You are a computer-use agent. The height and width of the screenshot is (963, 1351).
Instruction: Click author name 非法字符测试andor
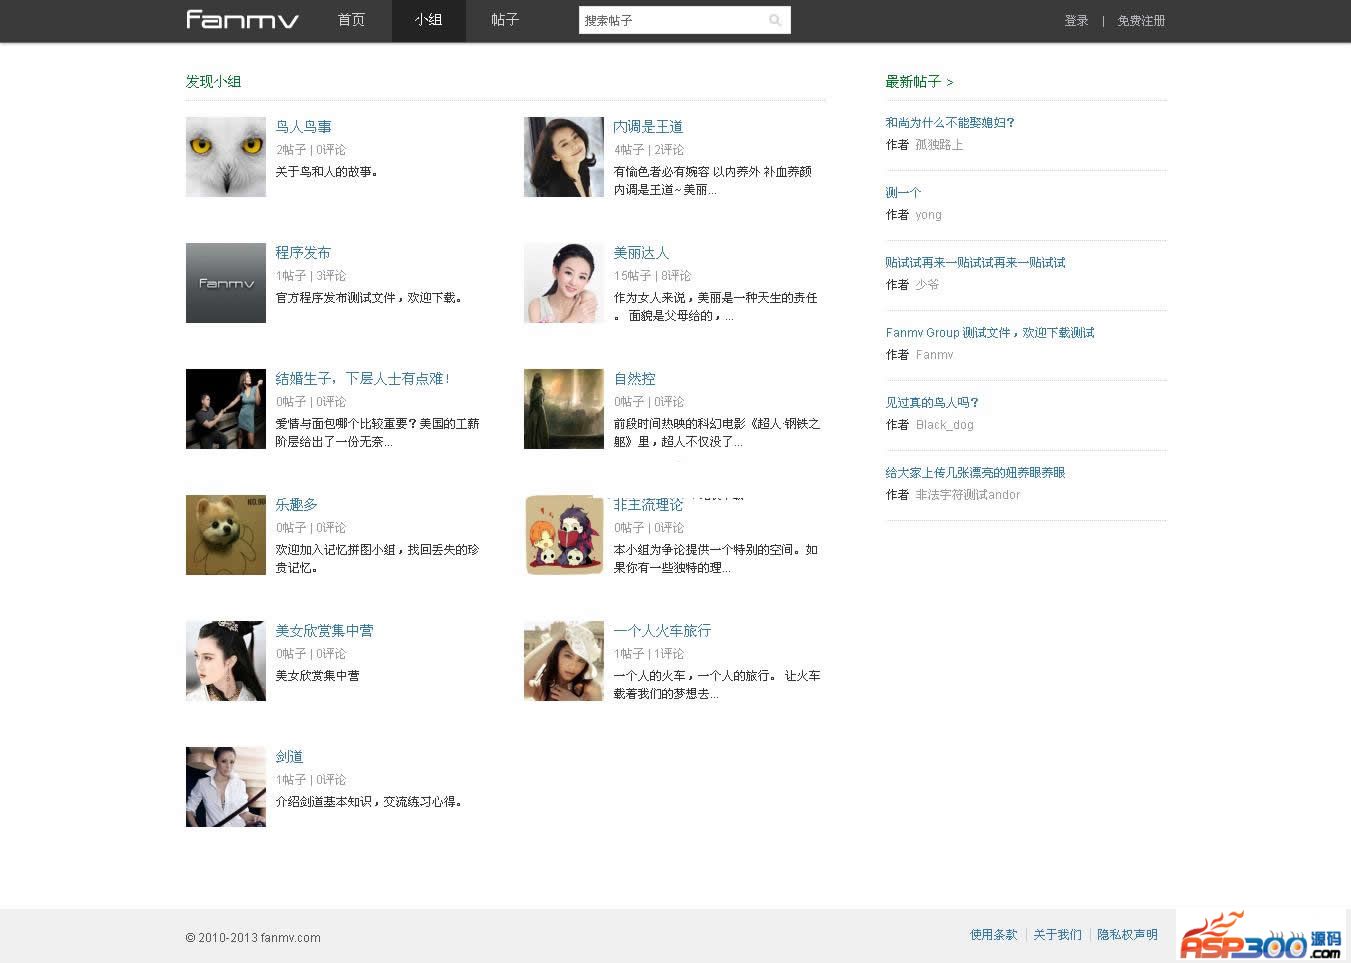[967, 495]
